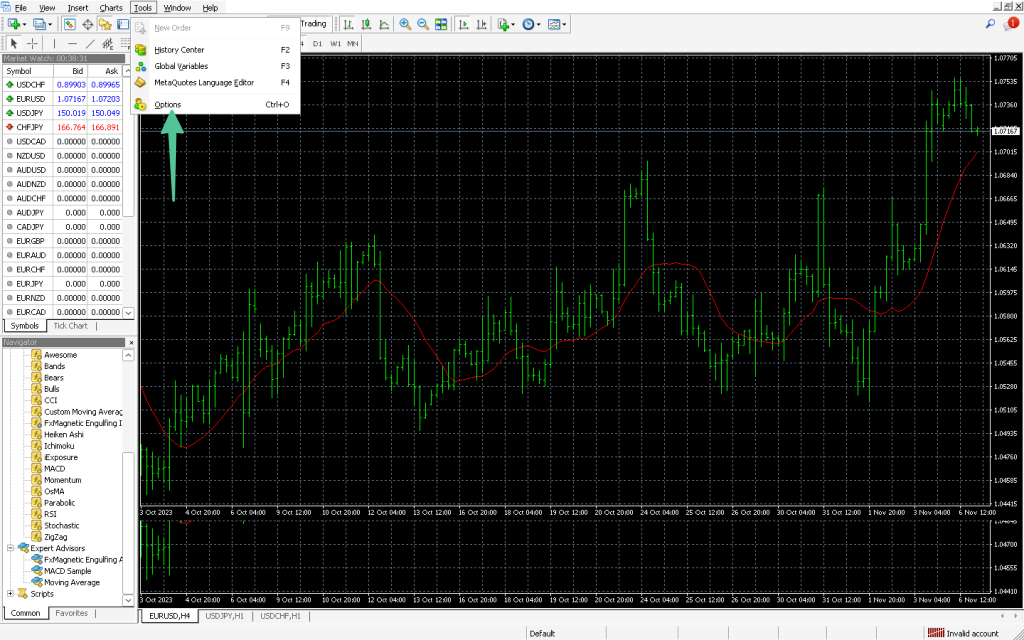Select the Crosshair tool
Image resolution: width=1024 pixels, height=640 pixels.
(x=33, y=45)
